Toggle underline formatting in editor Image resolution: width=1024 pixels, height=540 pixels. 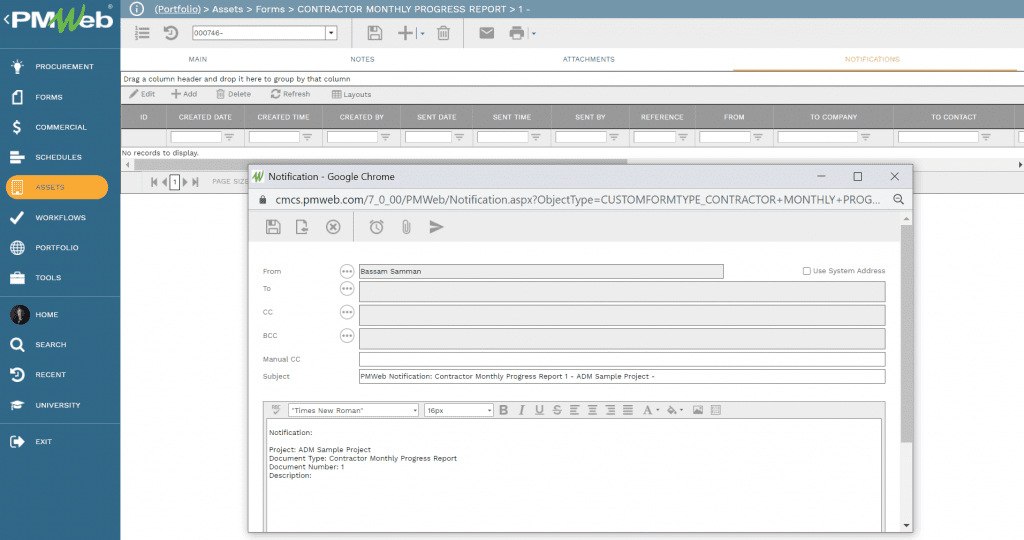(539, 410)
